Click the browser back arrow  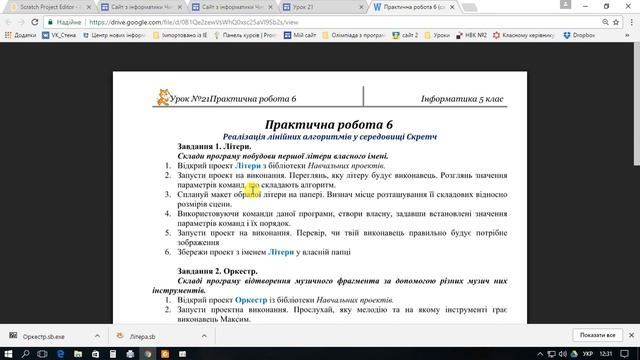9,22
